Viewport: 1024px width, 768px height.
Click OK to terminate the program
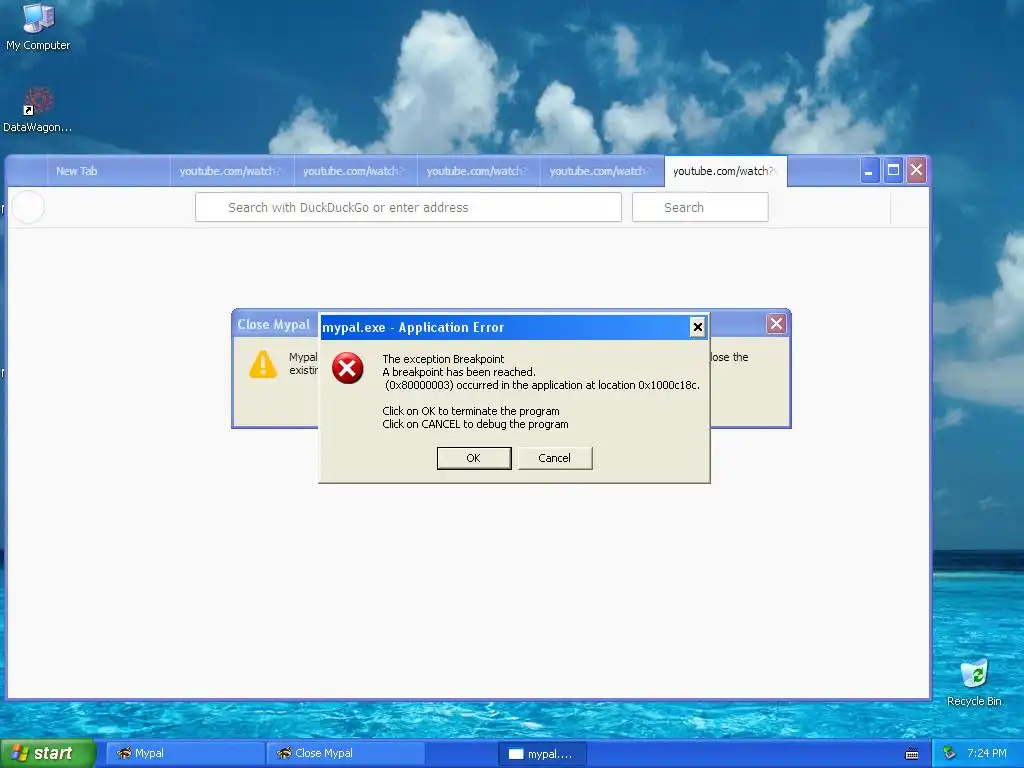pos(473,458)
